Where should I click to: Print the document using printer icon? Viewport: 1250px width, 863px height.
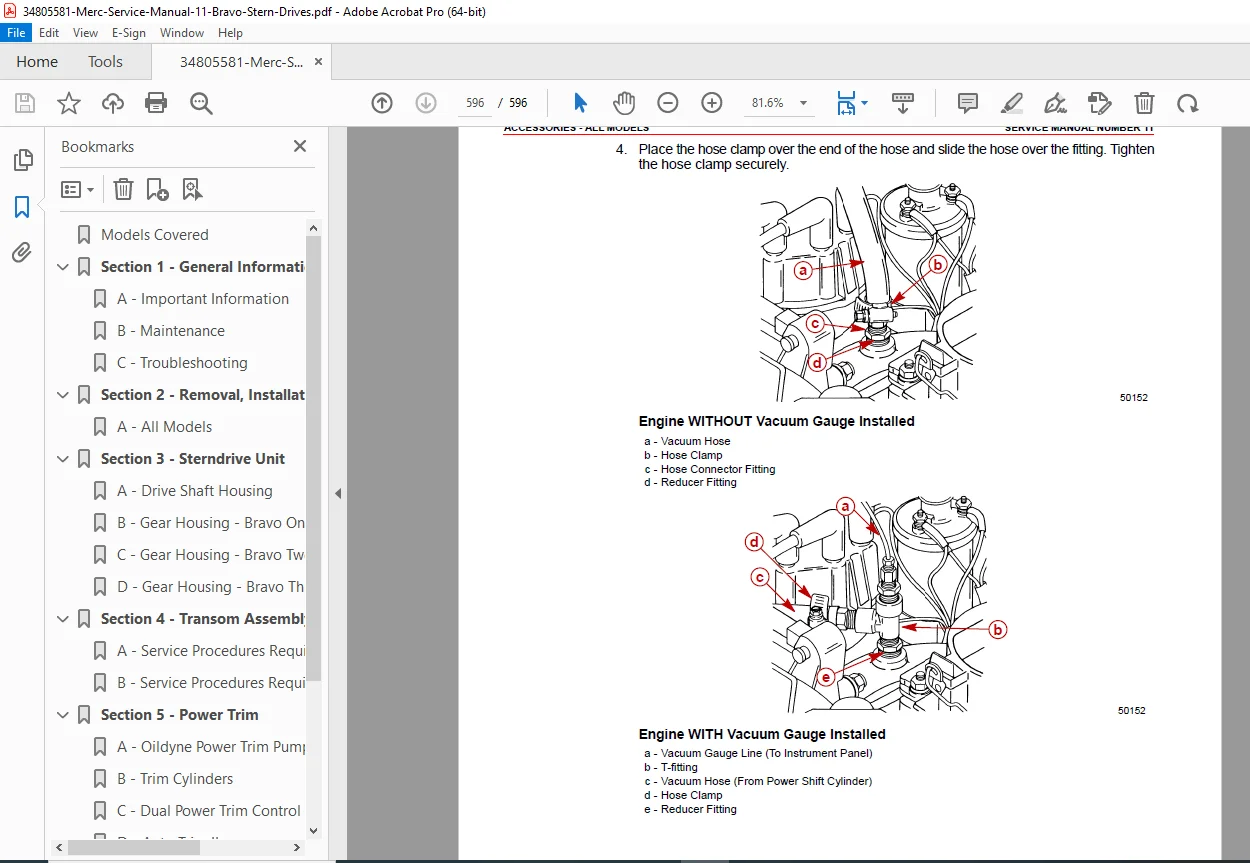[x=156, y=103]
